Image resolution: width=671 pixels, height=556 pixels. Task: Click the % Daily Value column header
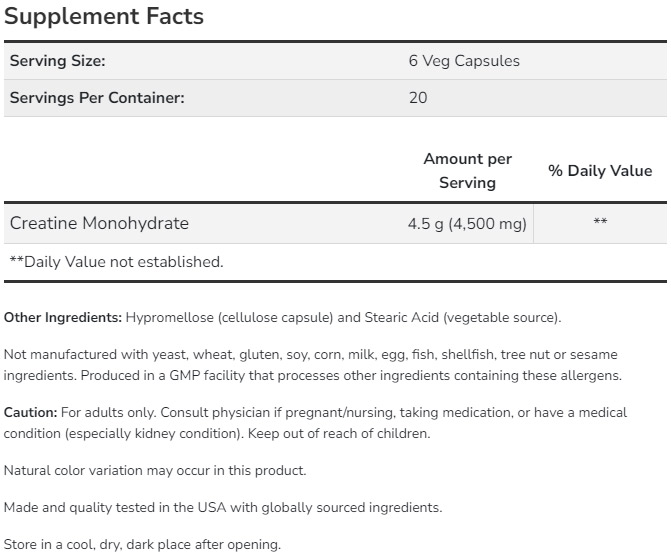[x=600, y=171]
